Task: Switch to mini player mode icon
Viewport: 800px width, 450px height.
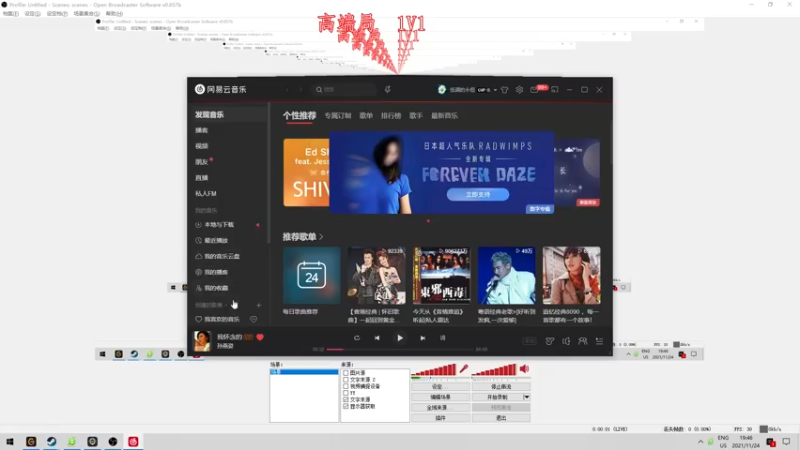Action: pos(555,90)
